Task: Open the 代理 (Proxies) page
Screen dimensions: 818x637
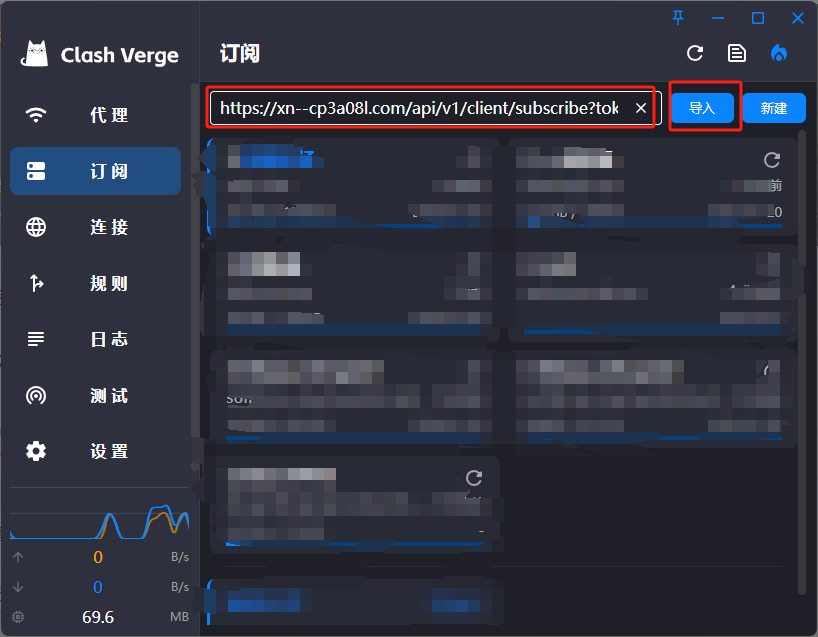Action: [x=95, y=115]
